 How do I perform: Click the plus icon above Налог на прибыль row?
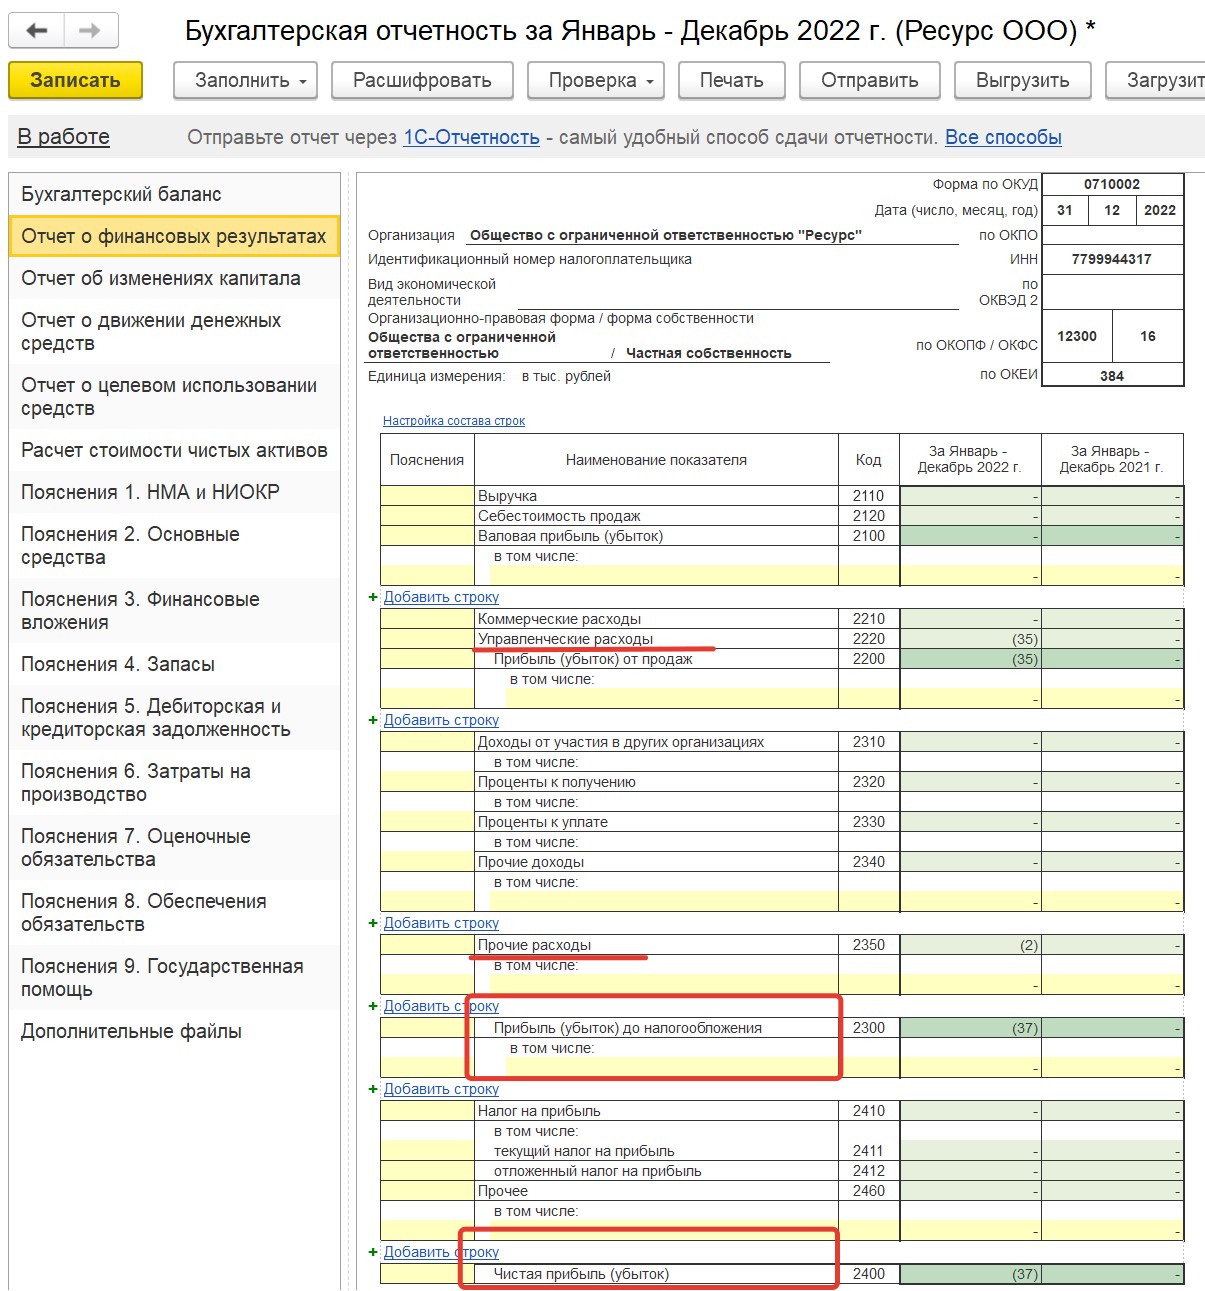[373, 1089]
